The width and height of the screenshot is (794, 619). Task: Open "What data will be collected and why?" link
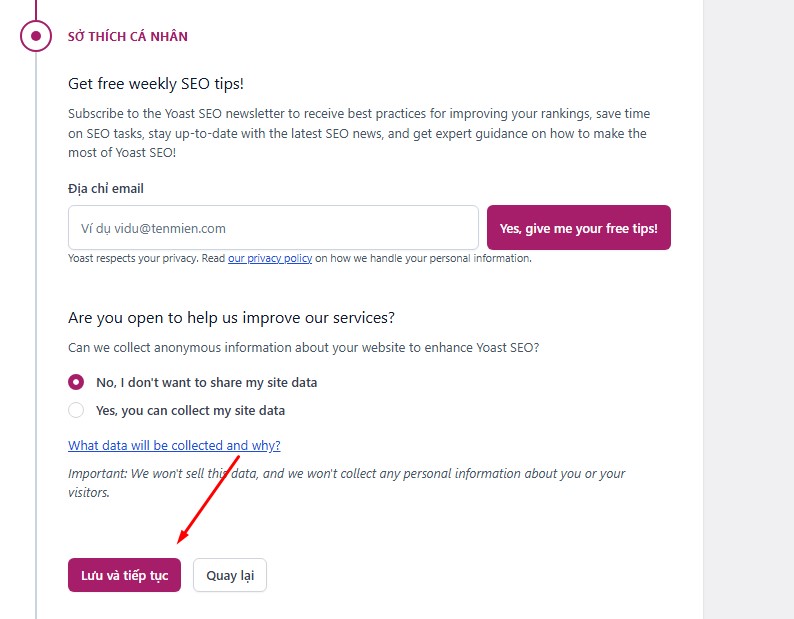(174, 446)
